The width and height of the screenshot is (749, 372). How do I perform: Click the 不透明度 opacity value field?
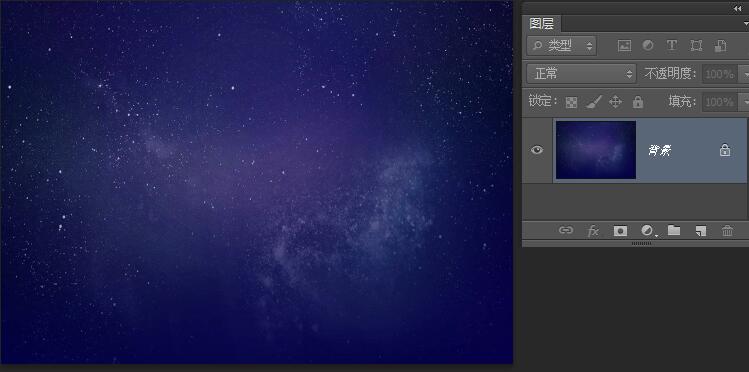point(720,74)
